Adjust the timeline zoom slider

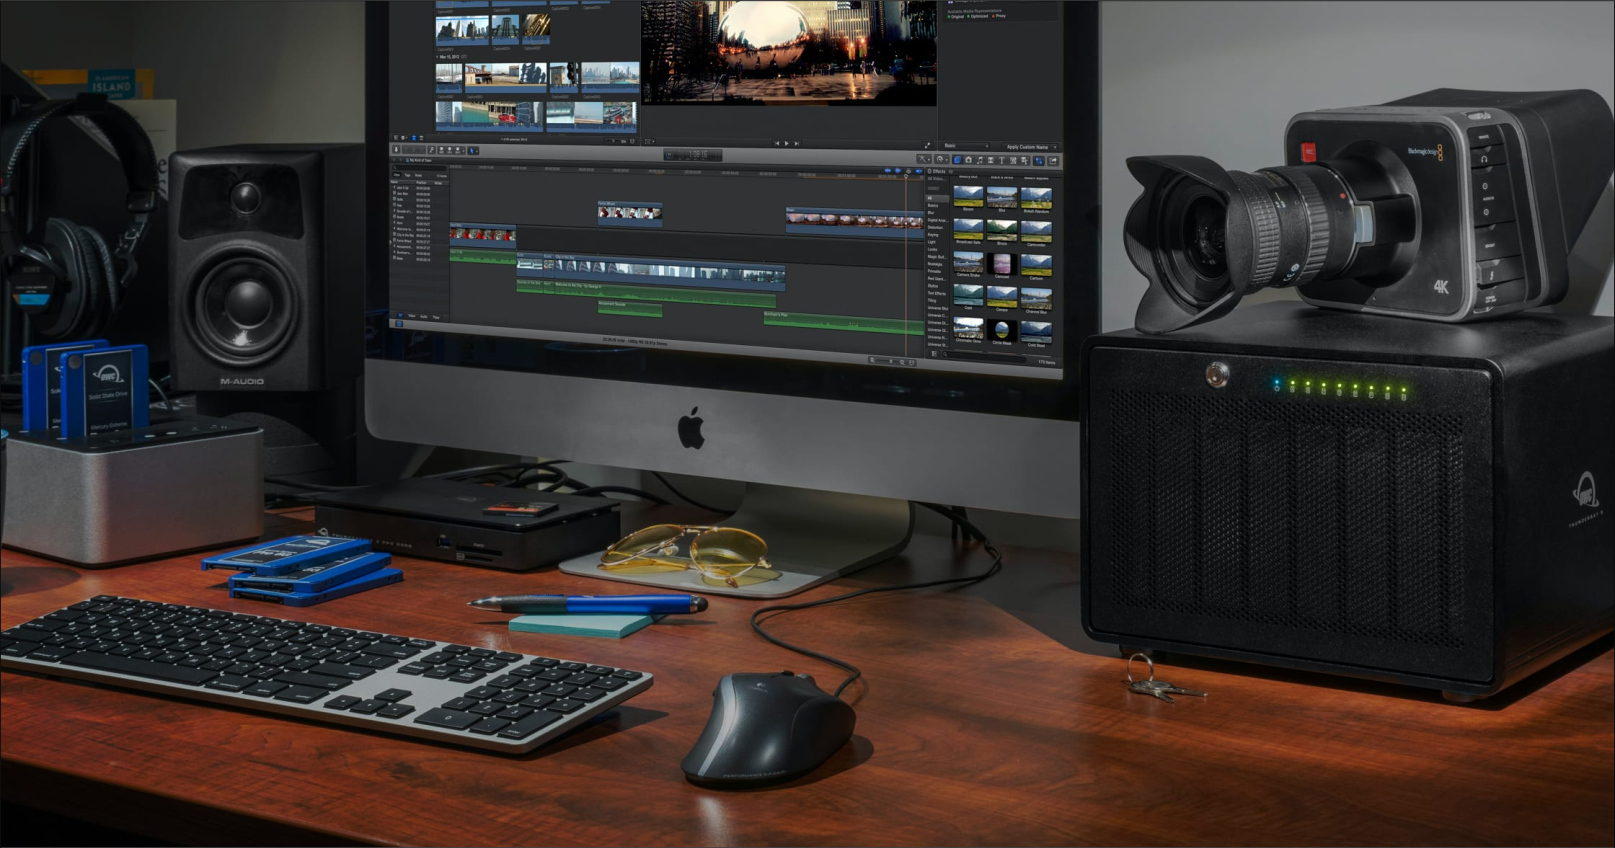click(x=886, y=360)
